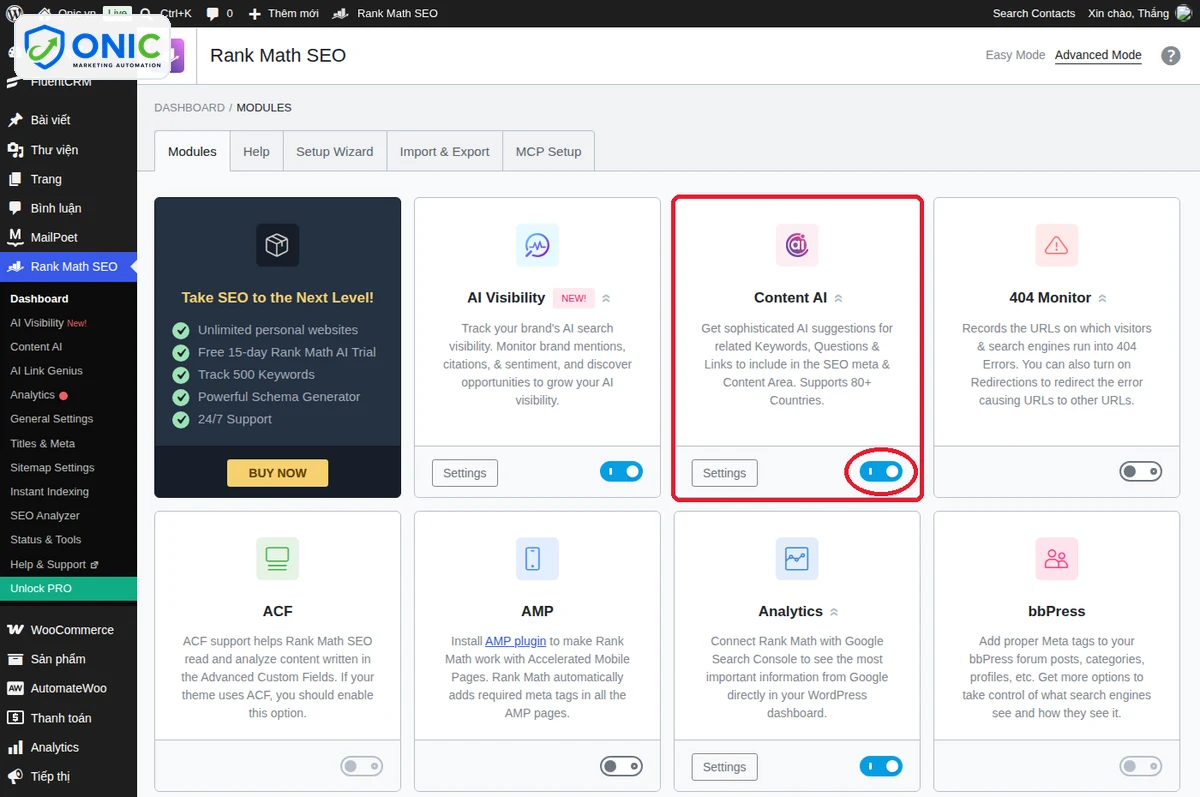Click Search Contacts in admin bar
Image resolution: width=1200 pixels, height=797 pixels.
click(1034, 13)
